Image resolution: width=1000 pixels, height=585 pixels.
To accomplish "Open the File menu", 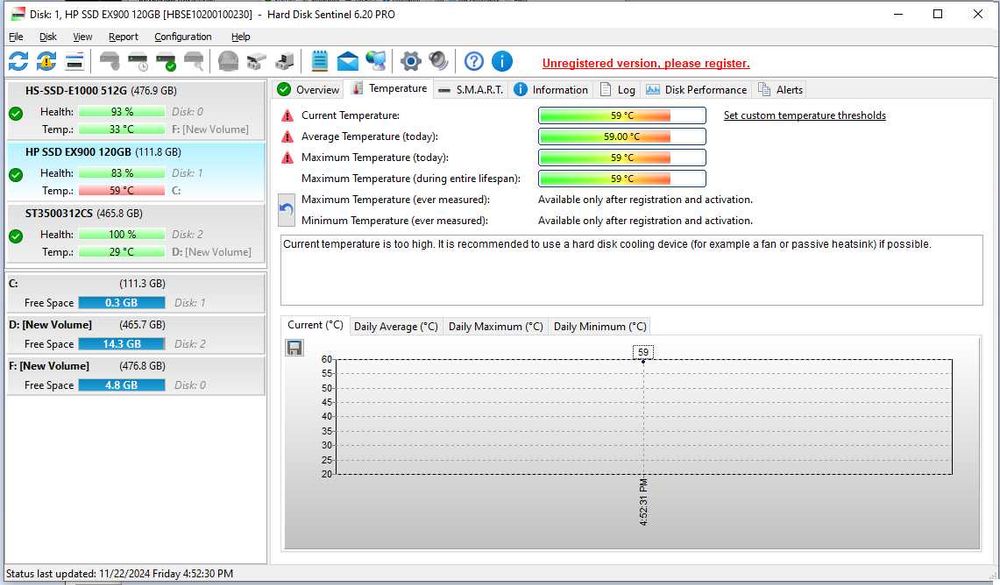I will coord(16,37).
